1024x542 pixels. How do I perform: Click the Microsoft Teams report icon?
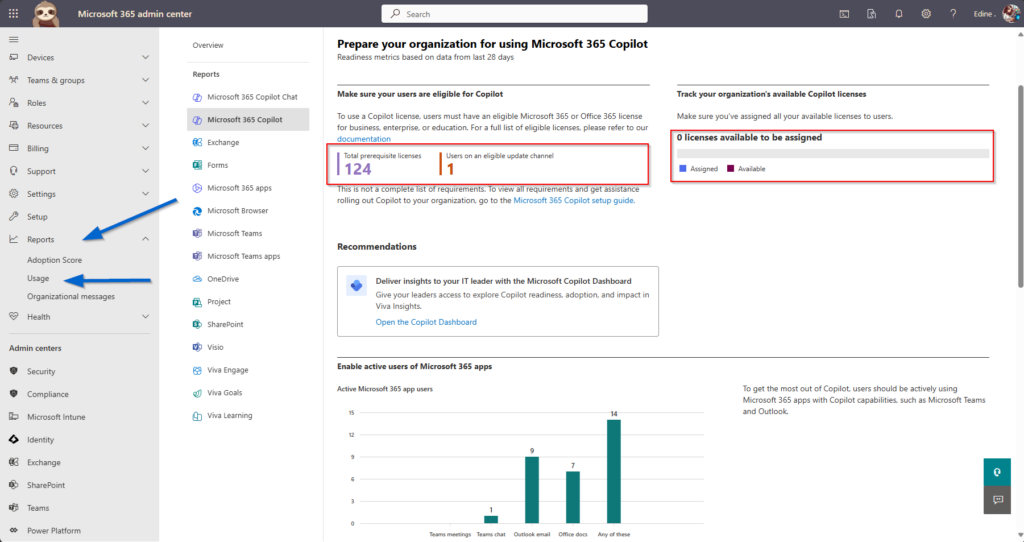coord(197,233)
